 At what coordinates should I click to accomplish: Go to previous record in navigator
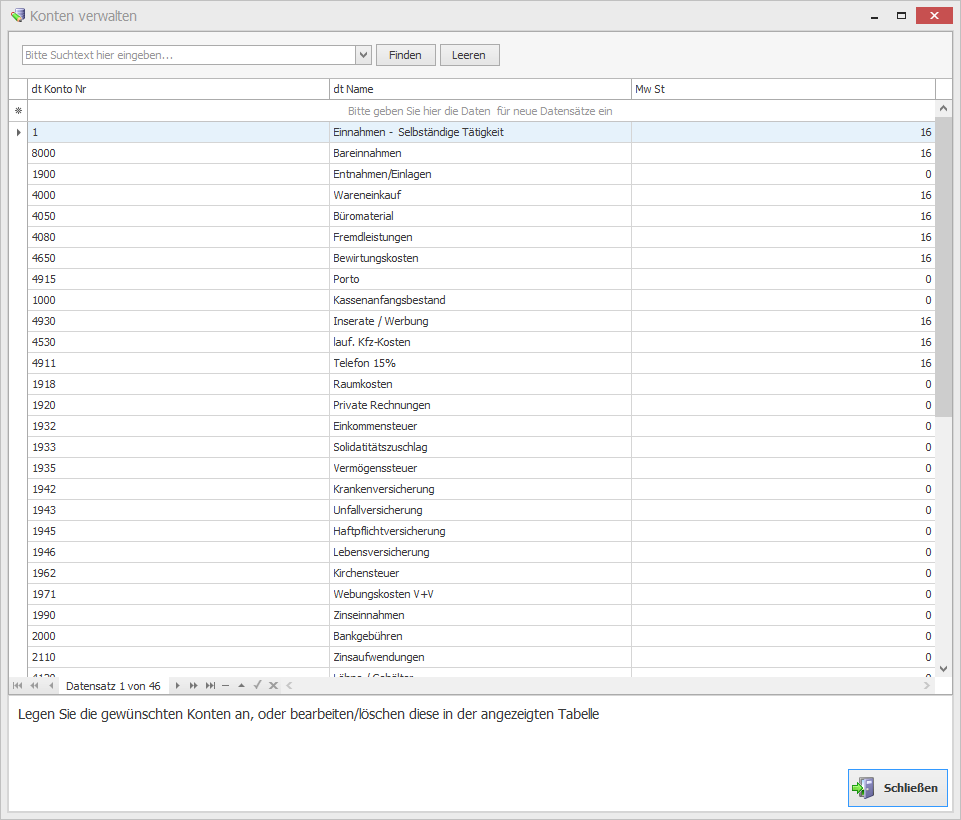click(x=51, y=686)
